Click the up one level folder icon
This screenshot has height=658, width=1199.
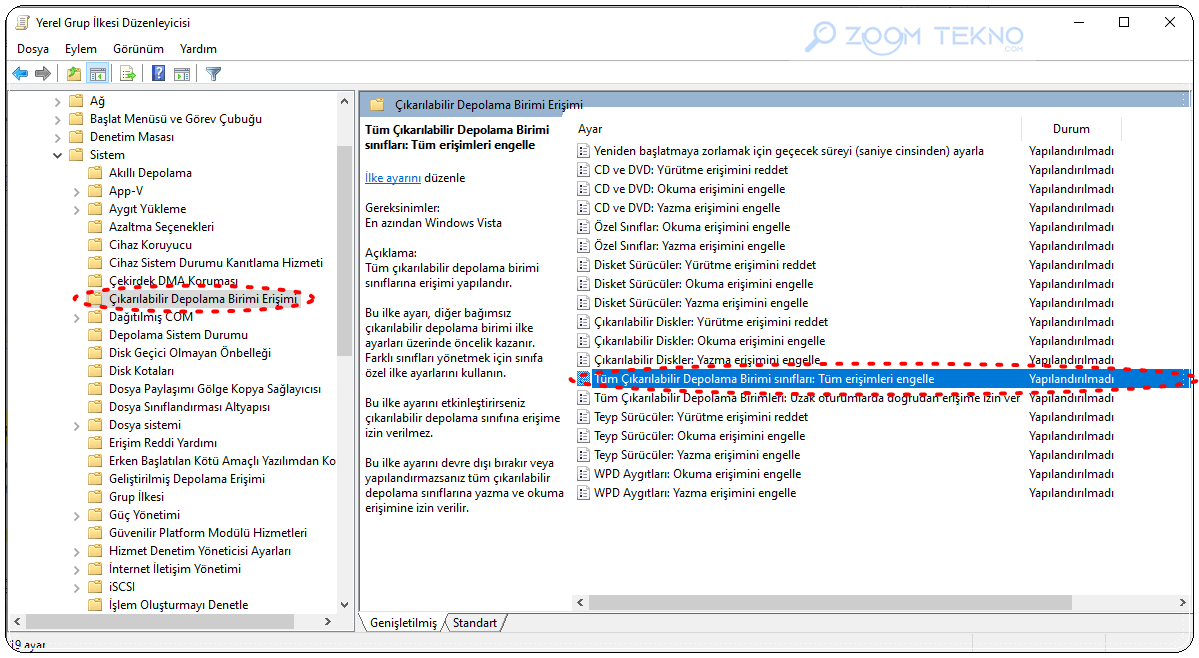(73, 74)
